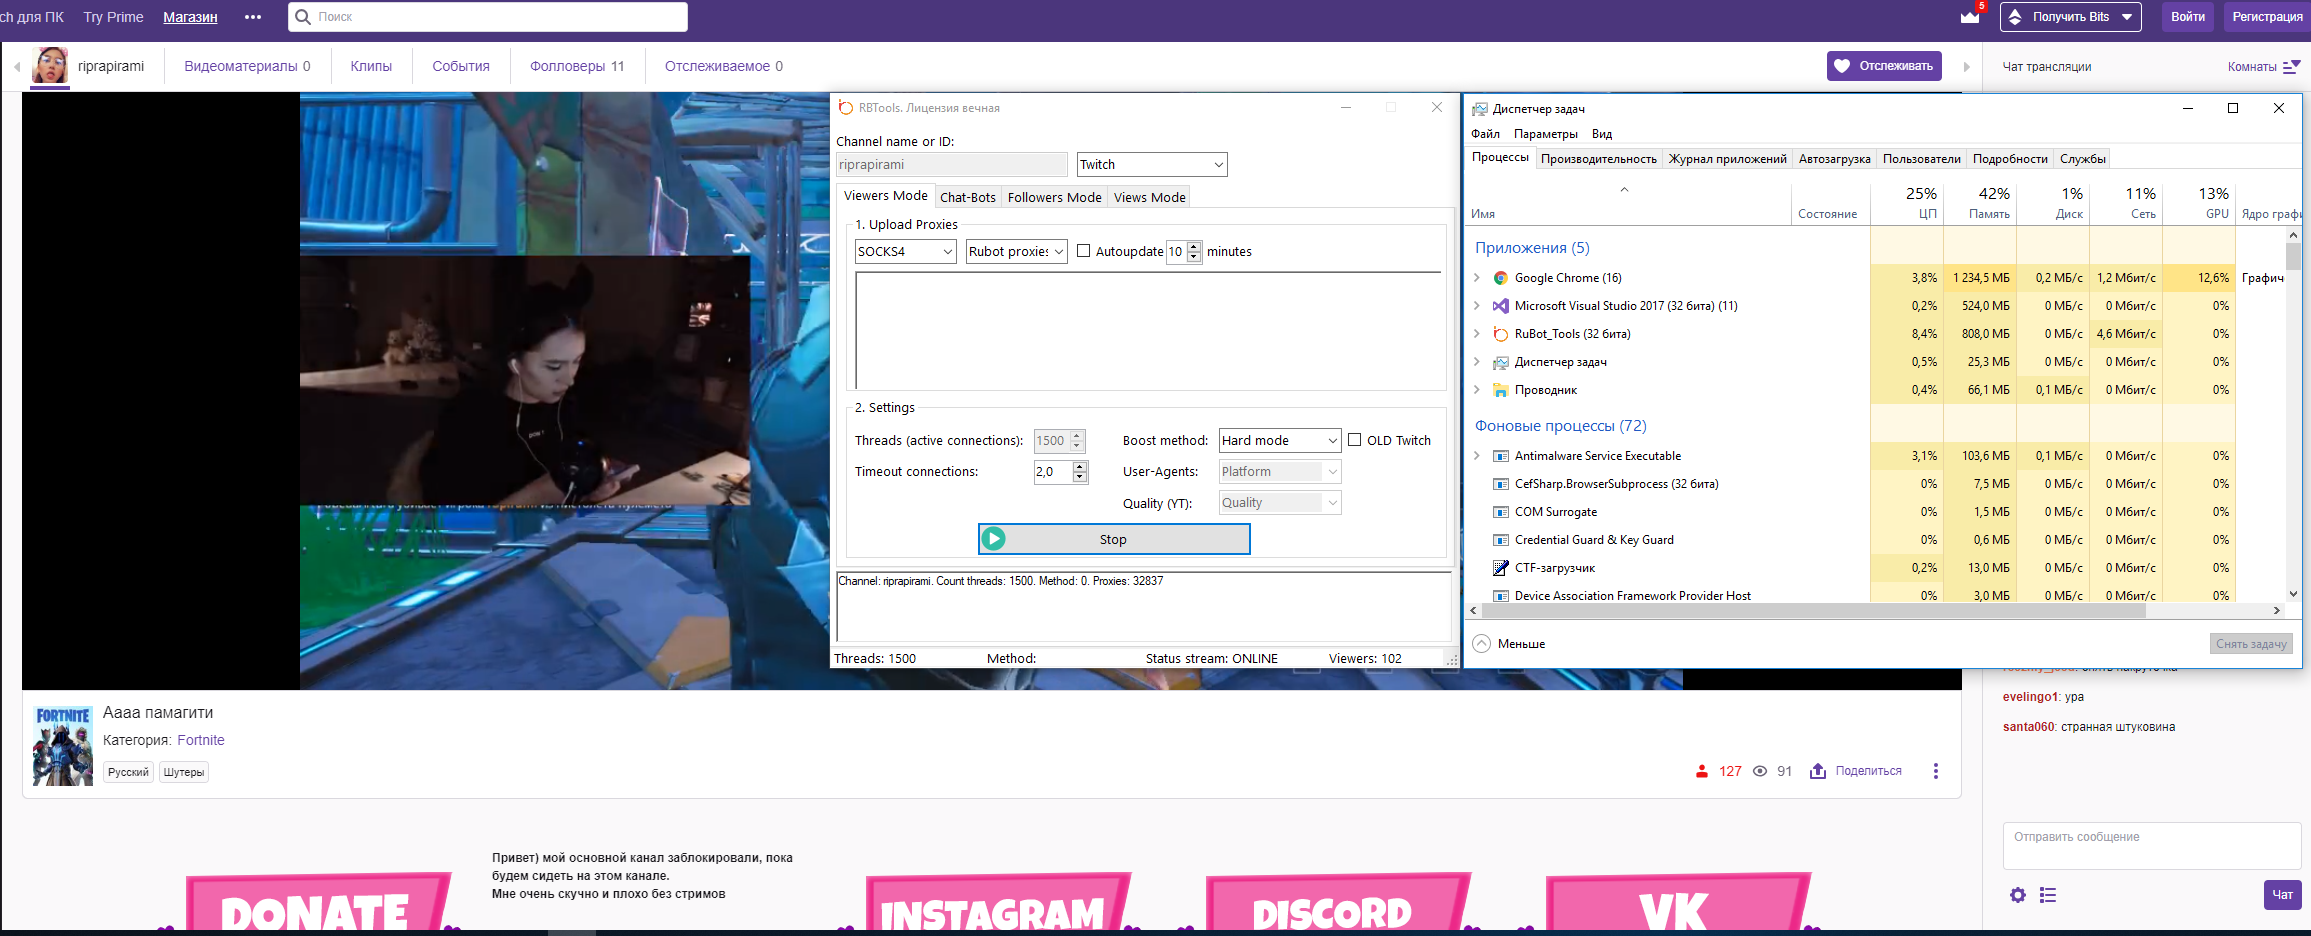Open the chat viewer list icon
Image resolution: width=2311 pixels, height=936 pixels.
[x=2048, y=895]
